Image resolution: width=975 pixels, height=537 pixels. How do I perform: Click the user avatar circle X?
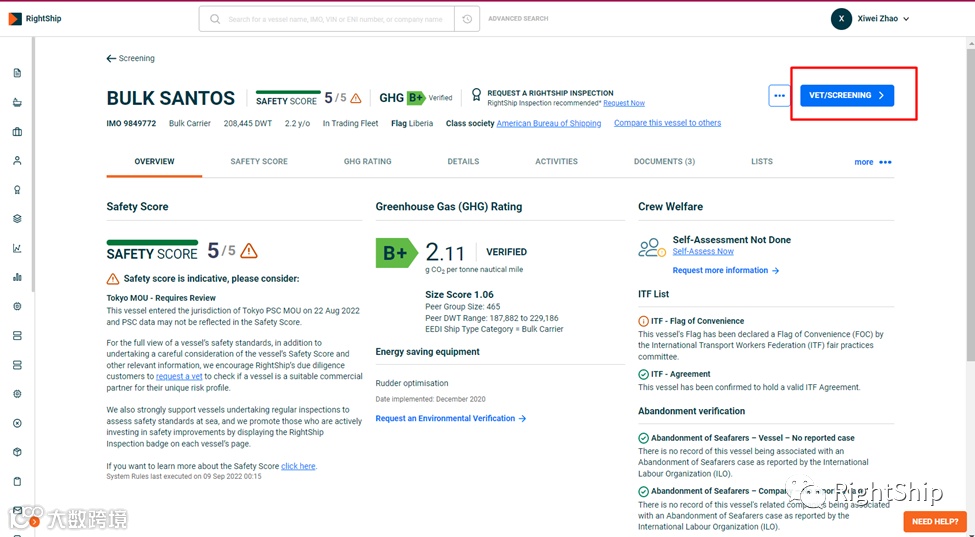841,19
